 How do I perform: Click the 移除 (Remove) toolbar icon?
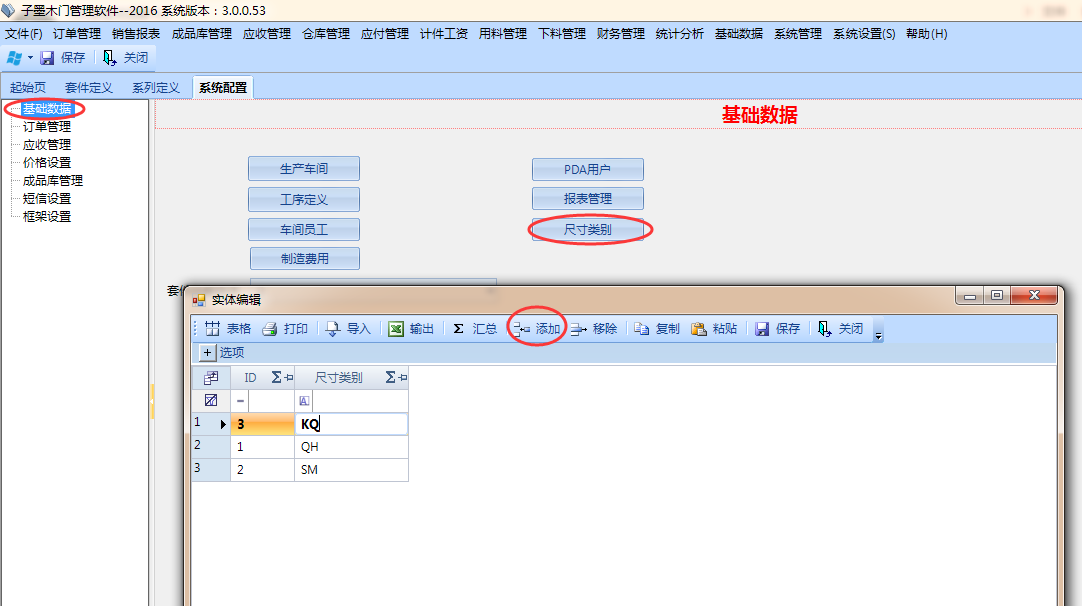point(579,329)
